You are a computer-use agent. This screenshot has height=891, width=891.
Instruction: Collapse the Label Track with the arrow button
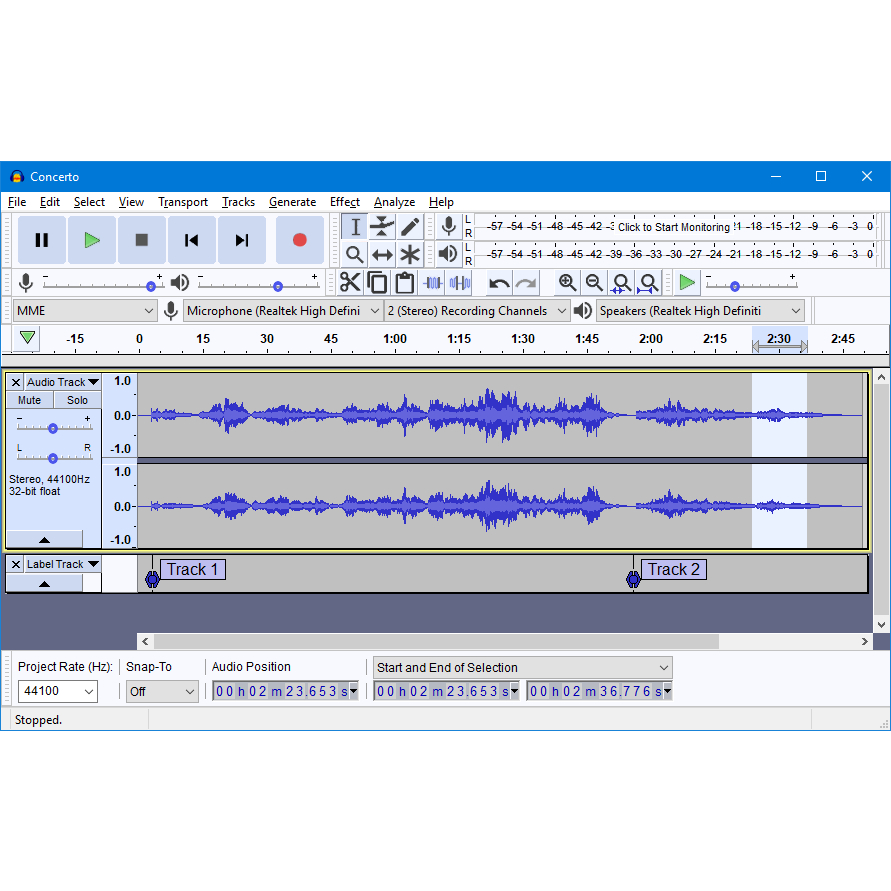point(44,584)
